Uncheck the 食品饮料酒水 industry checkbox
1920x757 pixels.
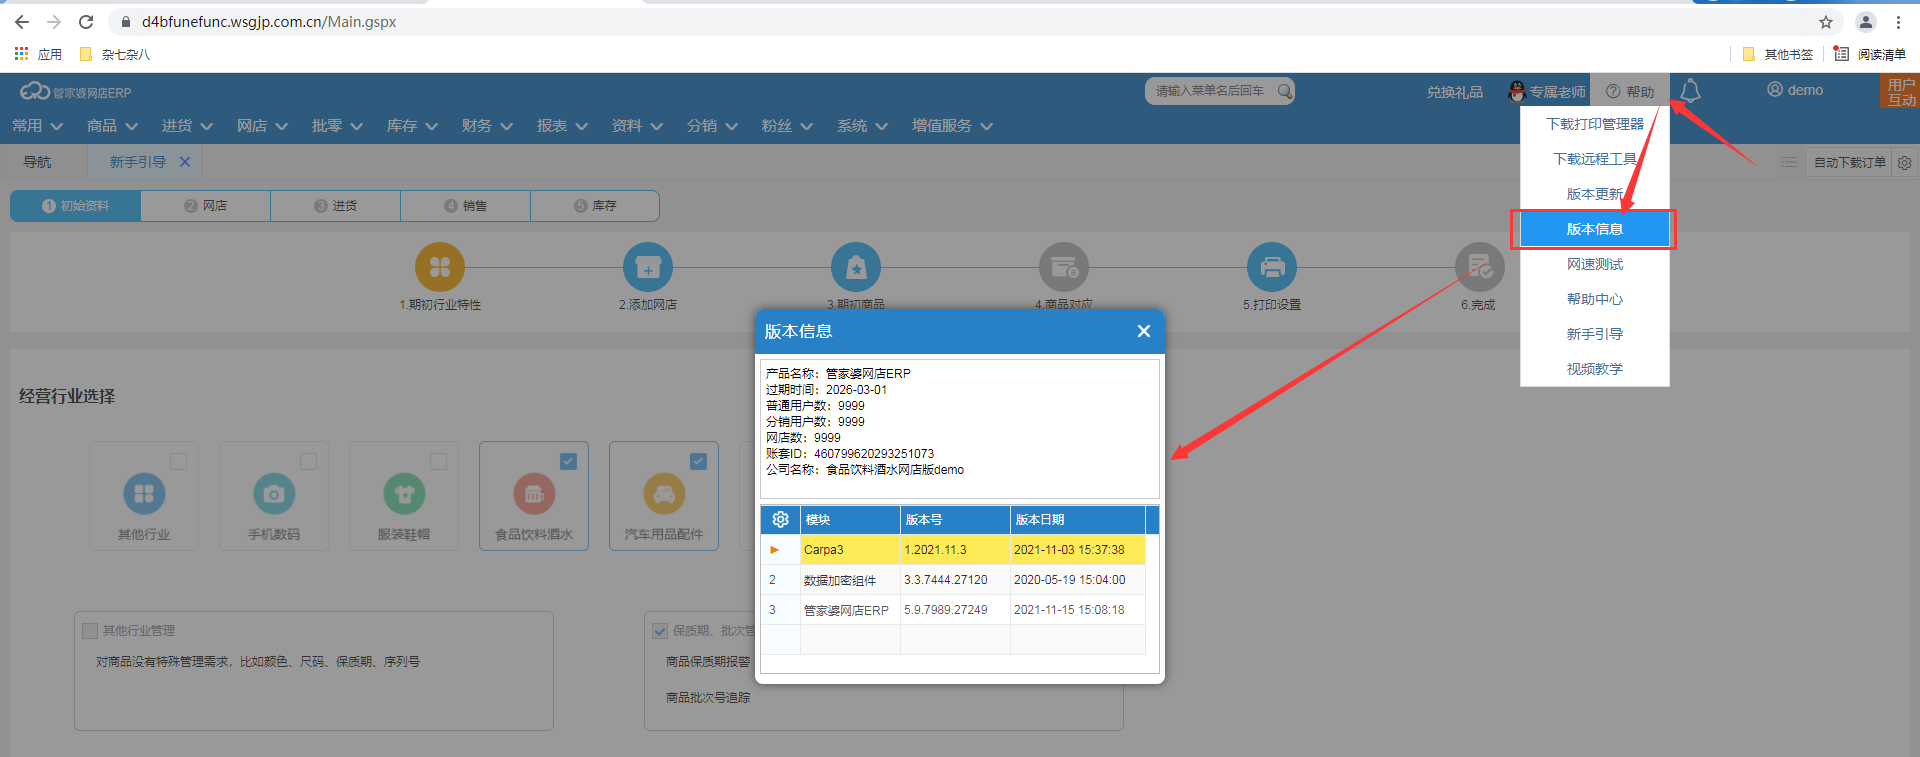[568, 461]
